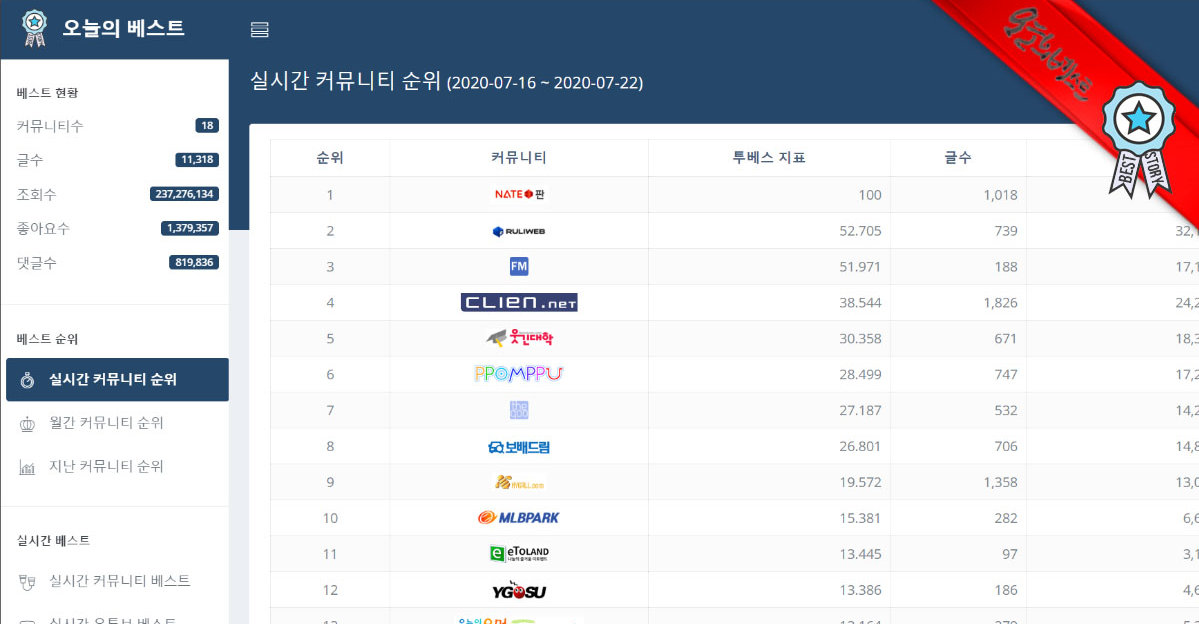1199x624 pixels.
Task: Click the 베스트 순위 section heading
Action: click(47, 339)
